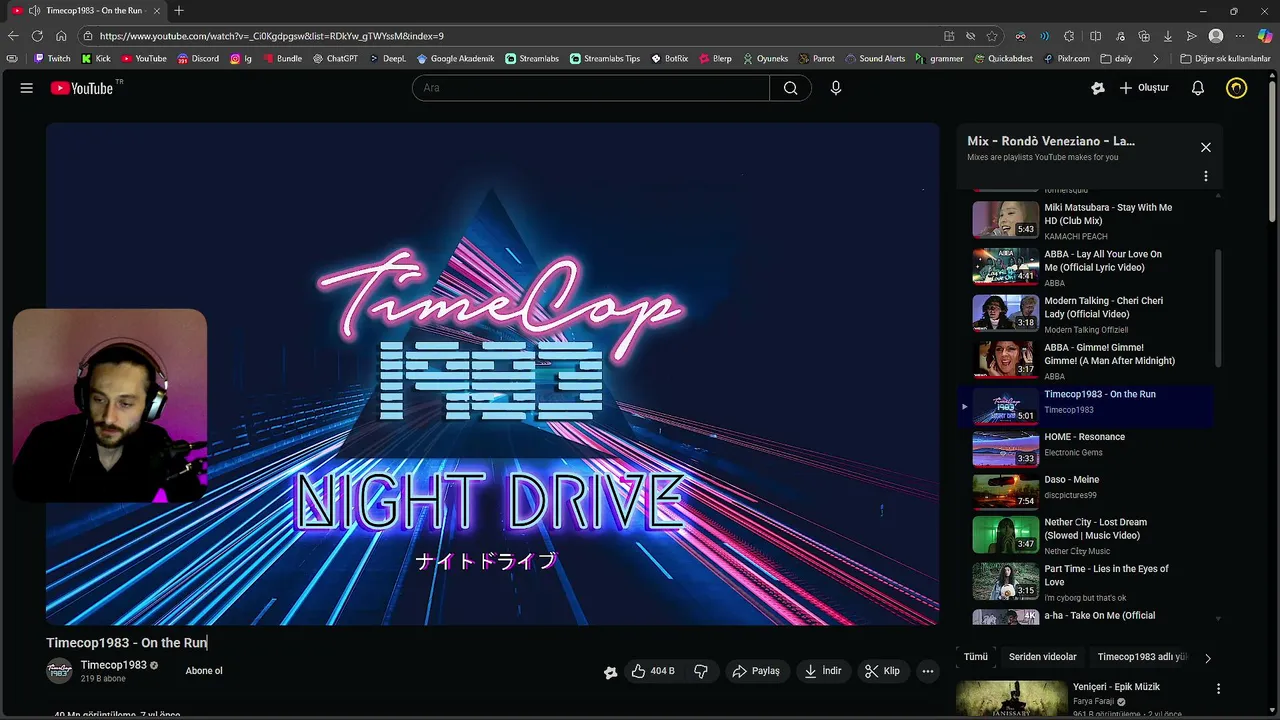
Task: Select the Seriden videolar filter chip
Action: [x=1042, y=657]
